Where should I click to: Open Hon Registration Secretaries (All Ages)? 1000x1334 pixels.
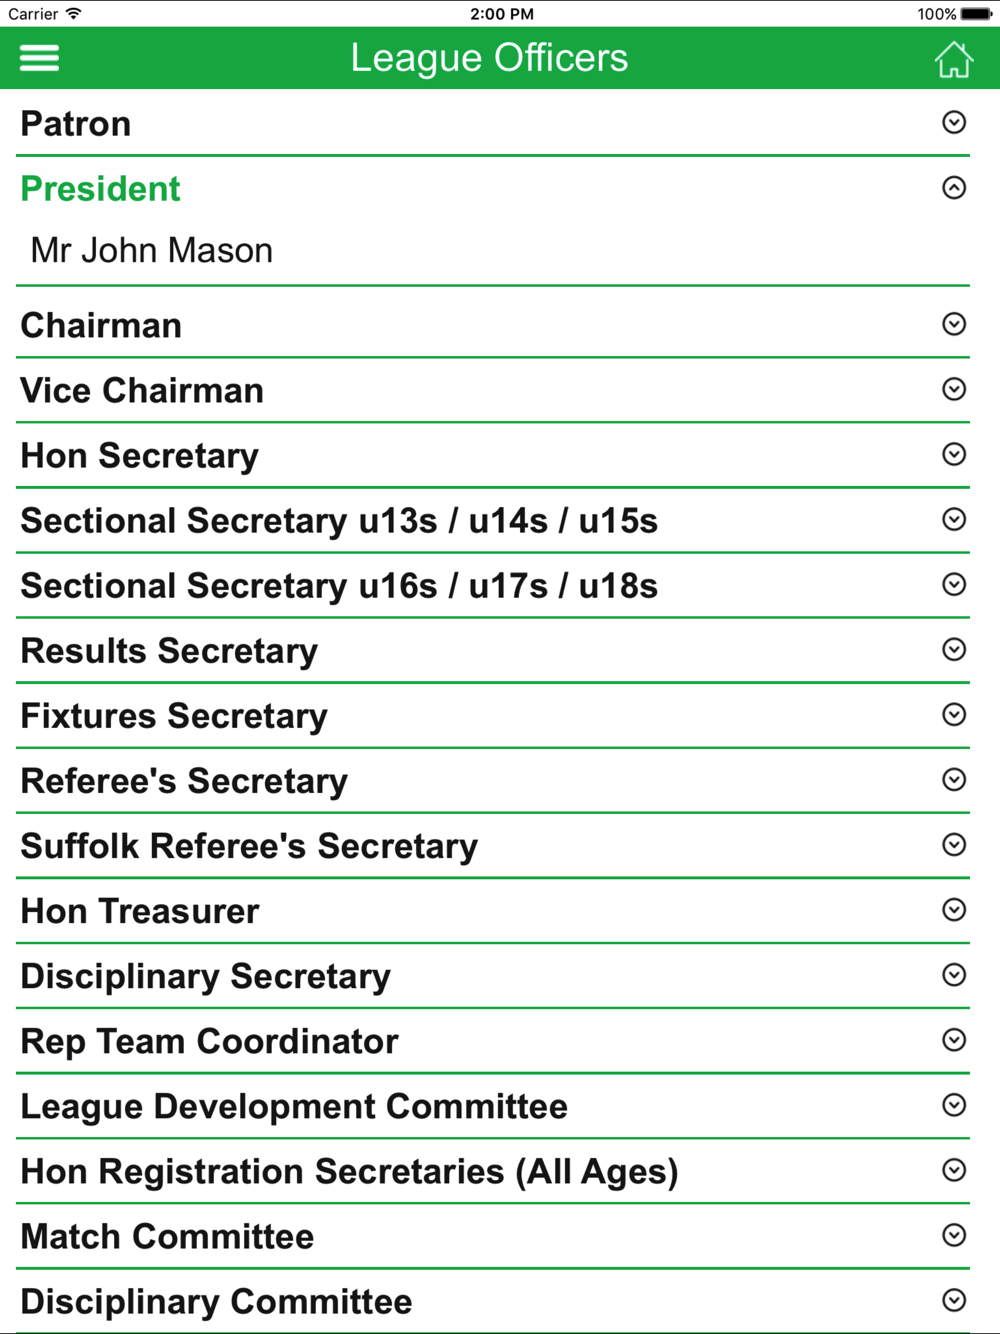(x=493, y=1171)
